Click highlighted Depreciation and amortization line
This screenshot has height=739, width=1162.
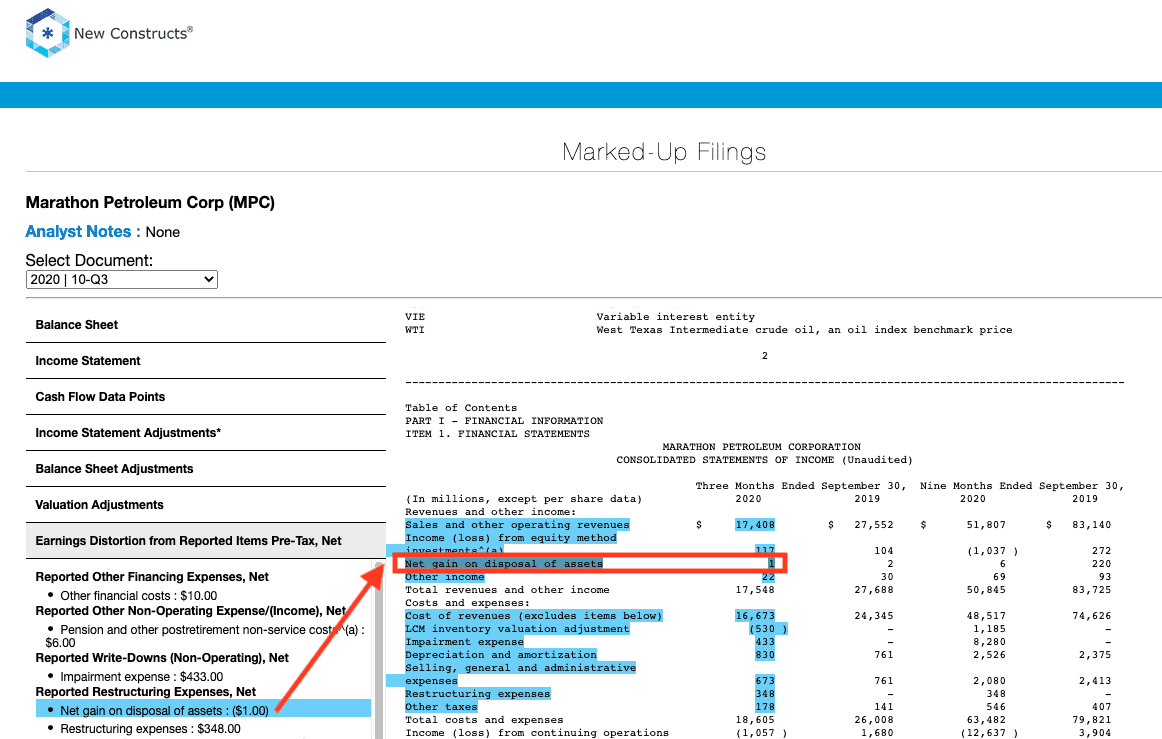coord(501,655)
